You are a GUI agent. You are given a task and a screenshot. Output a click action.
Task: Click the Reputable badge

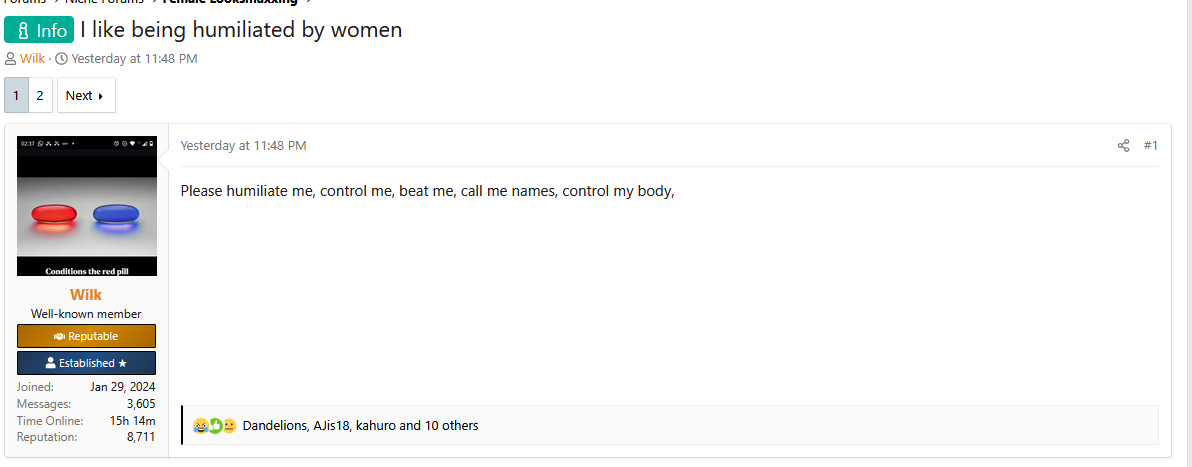coord(86,336)
